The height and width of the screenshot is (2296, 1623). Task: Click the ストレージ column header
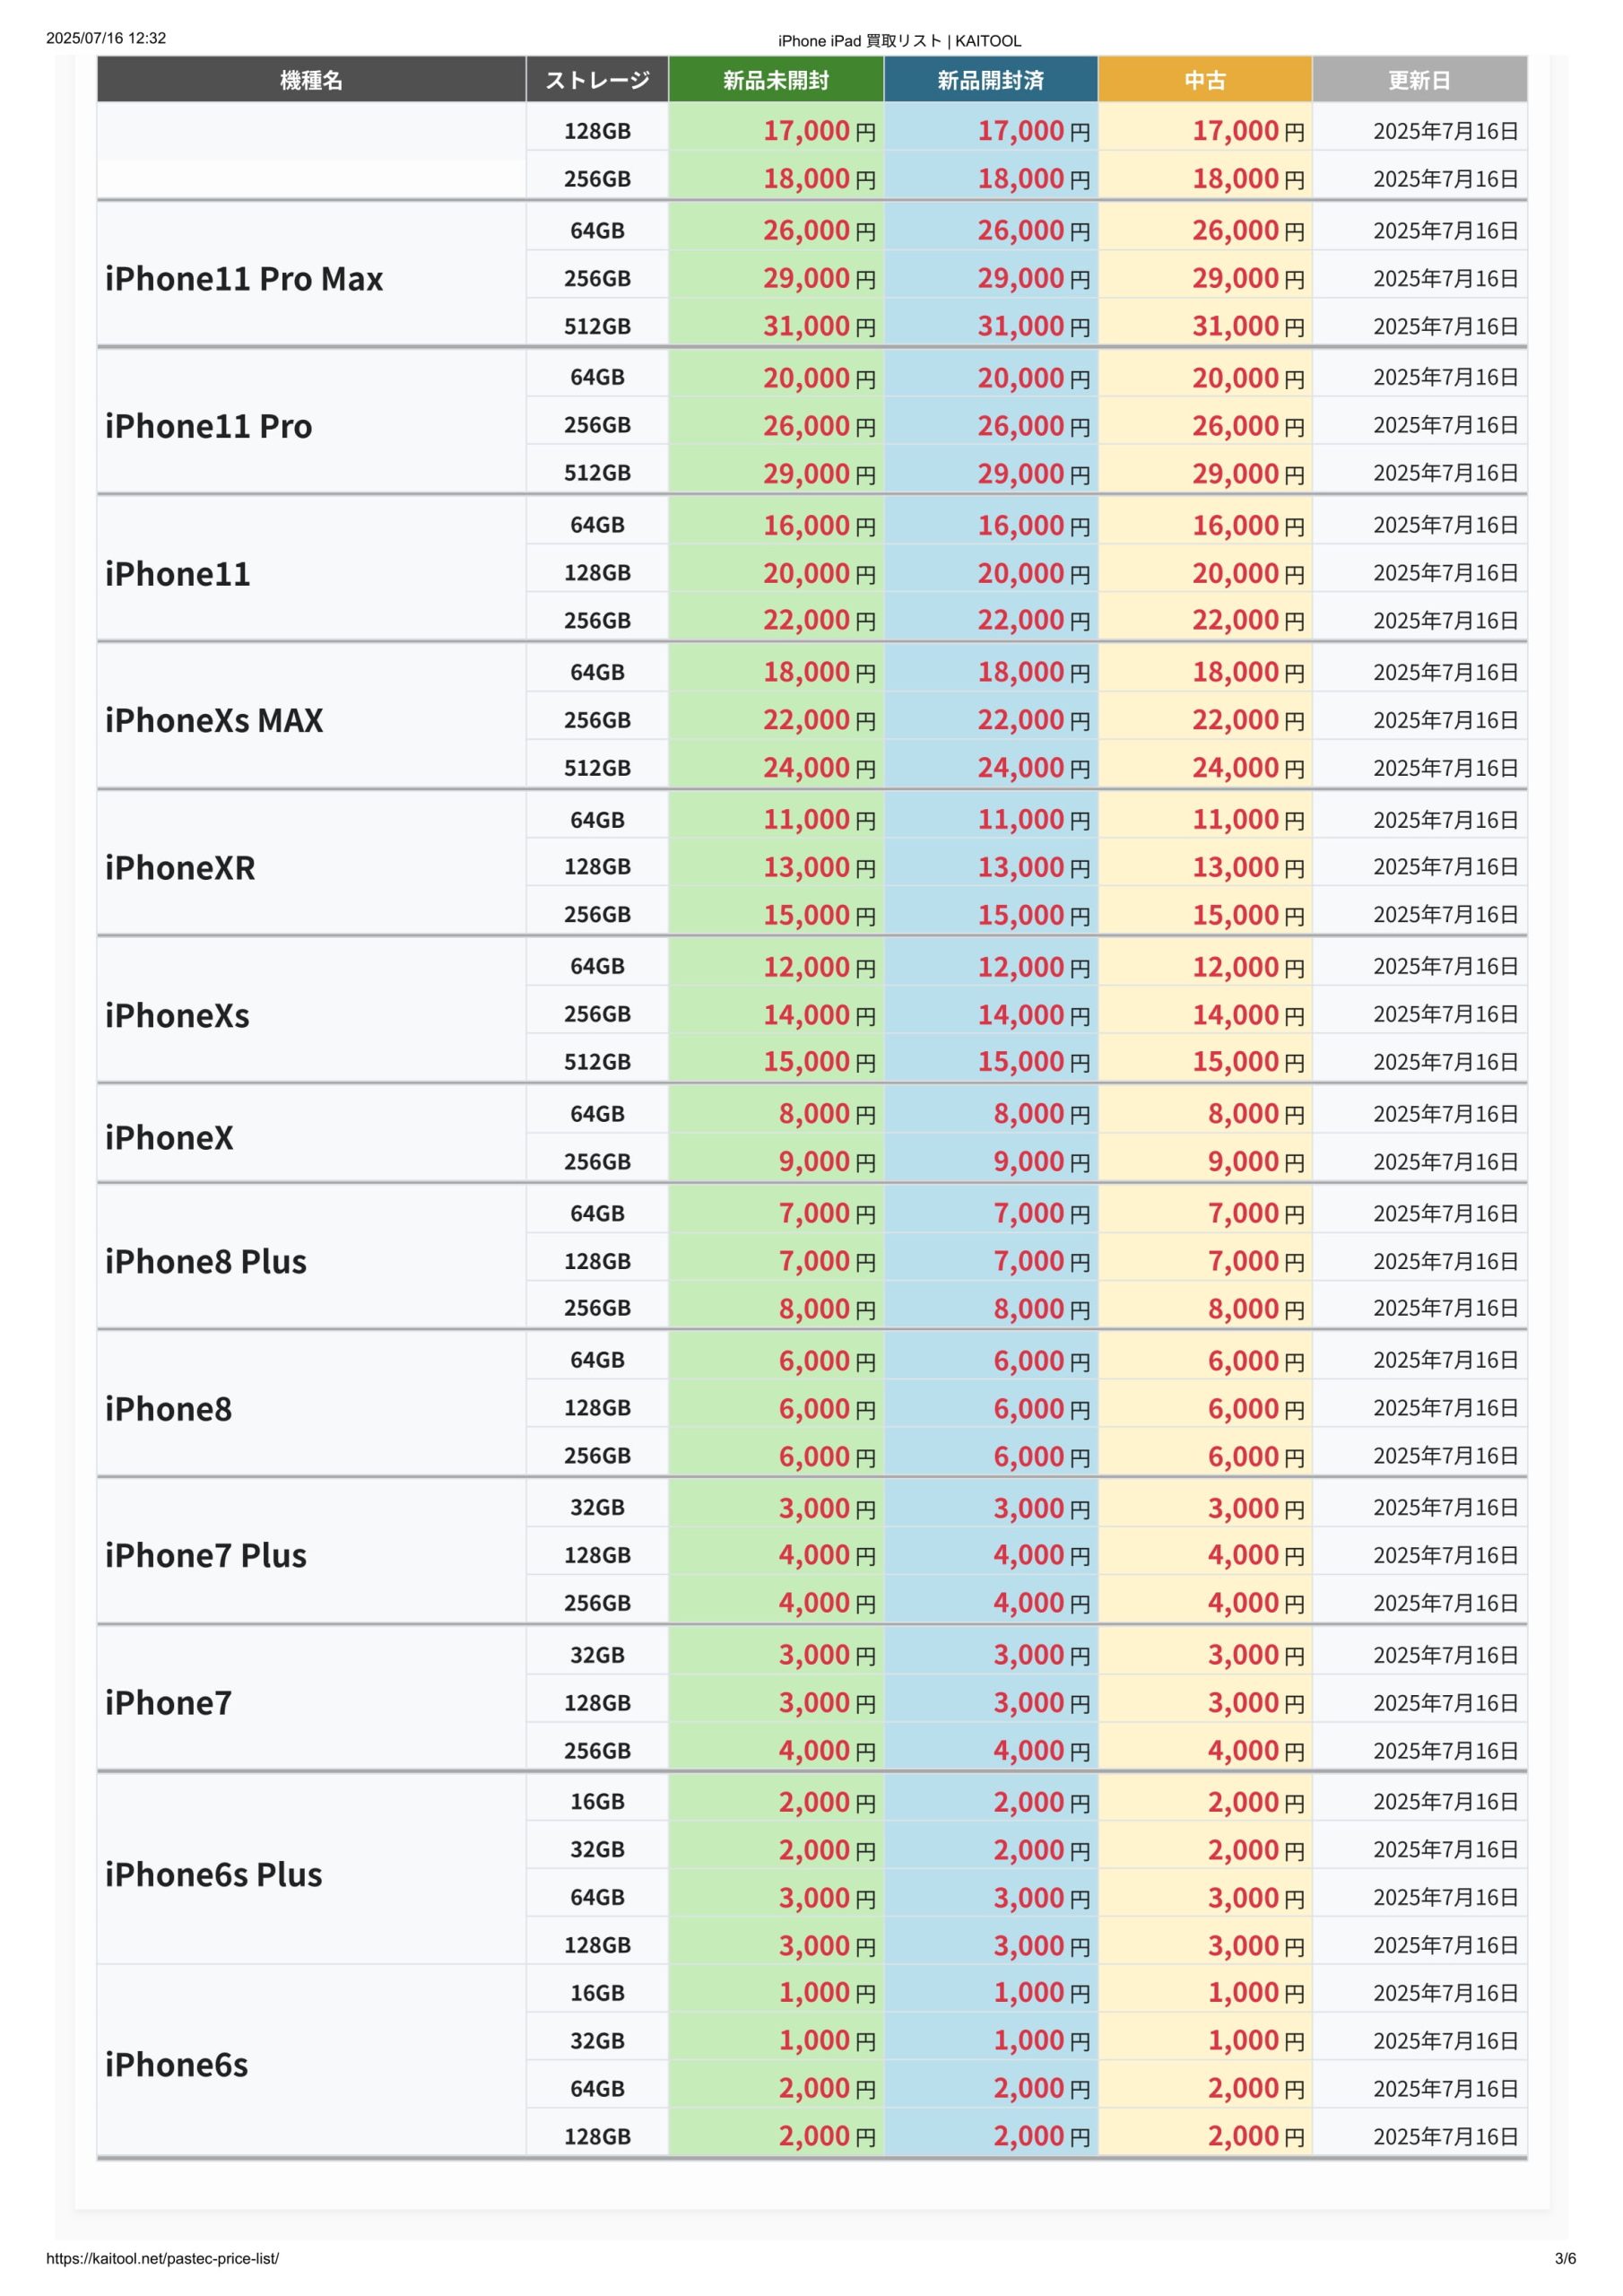click(x=597, y=80)
